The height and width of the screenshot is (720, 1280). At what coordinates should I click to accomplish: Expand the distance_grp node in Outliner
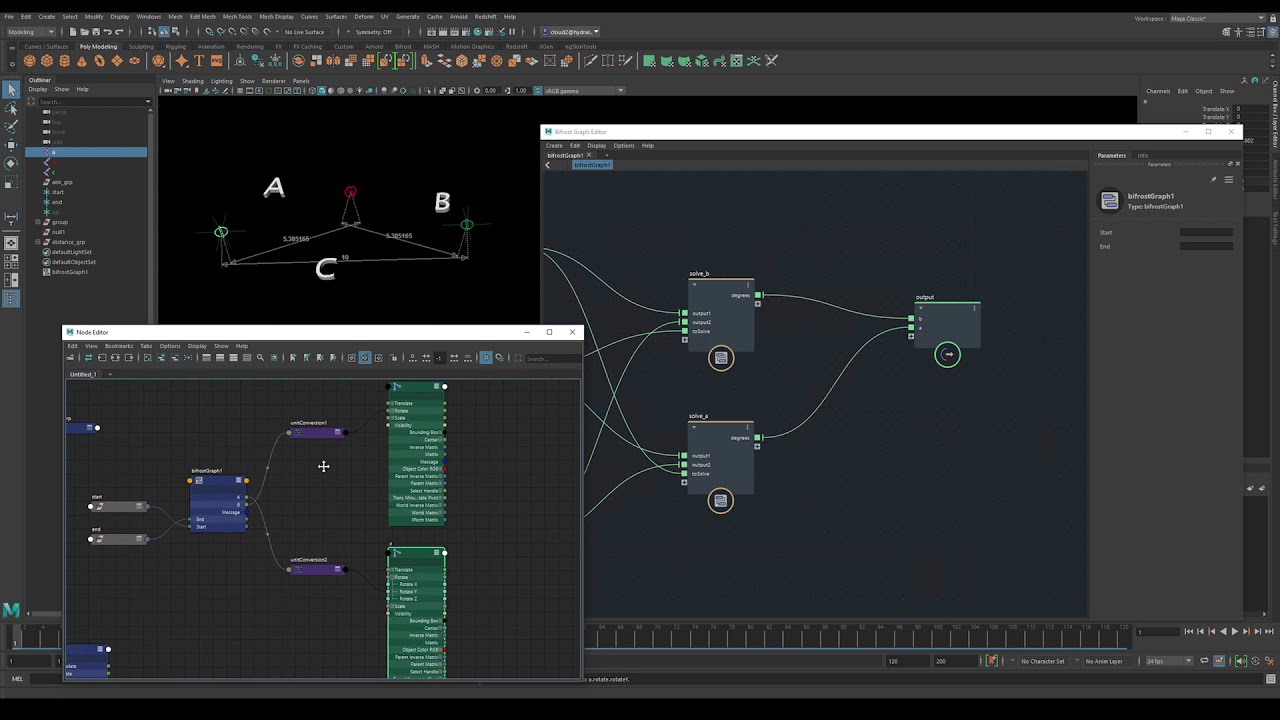click(38, 242)
